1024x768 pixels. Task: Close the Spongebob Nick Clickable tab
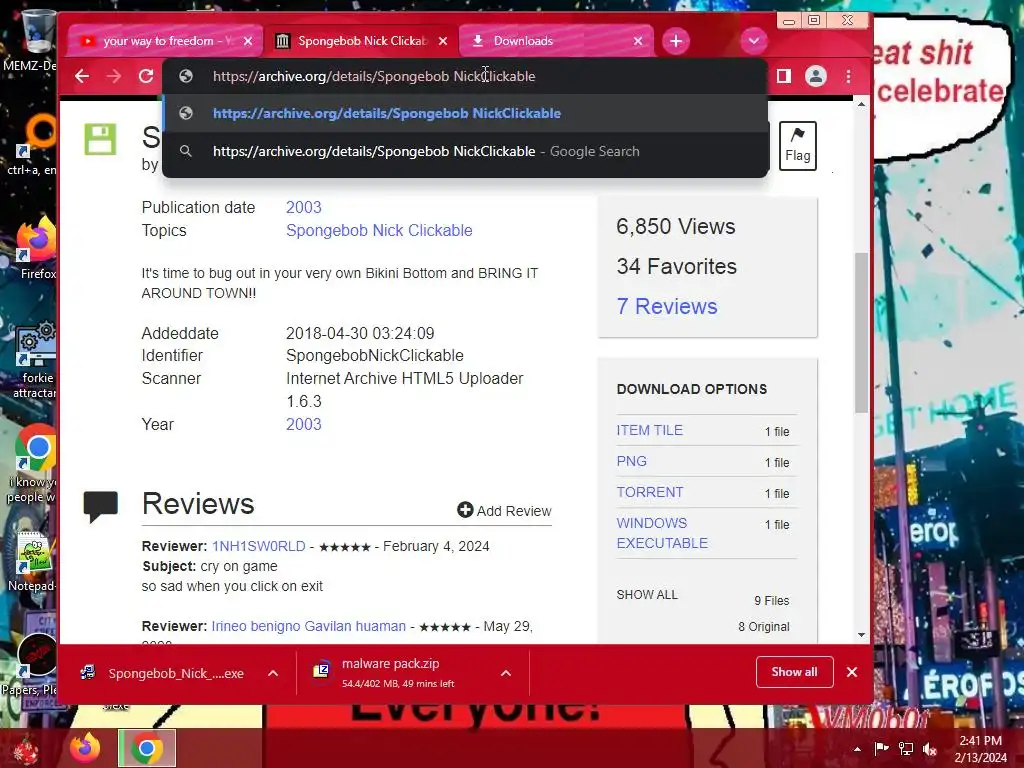pos(443,41)
